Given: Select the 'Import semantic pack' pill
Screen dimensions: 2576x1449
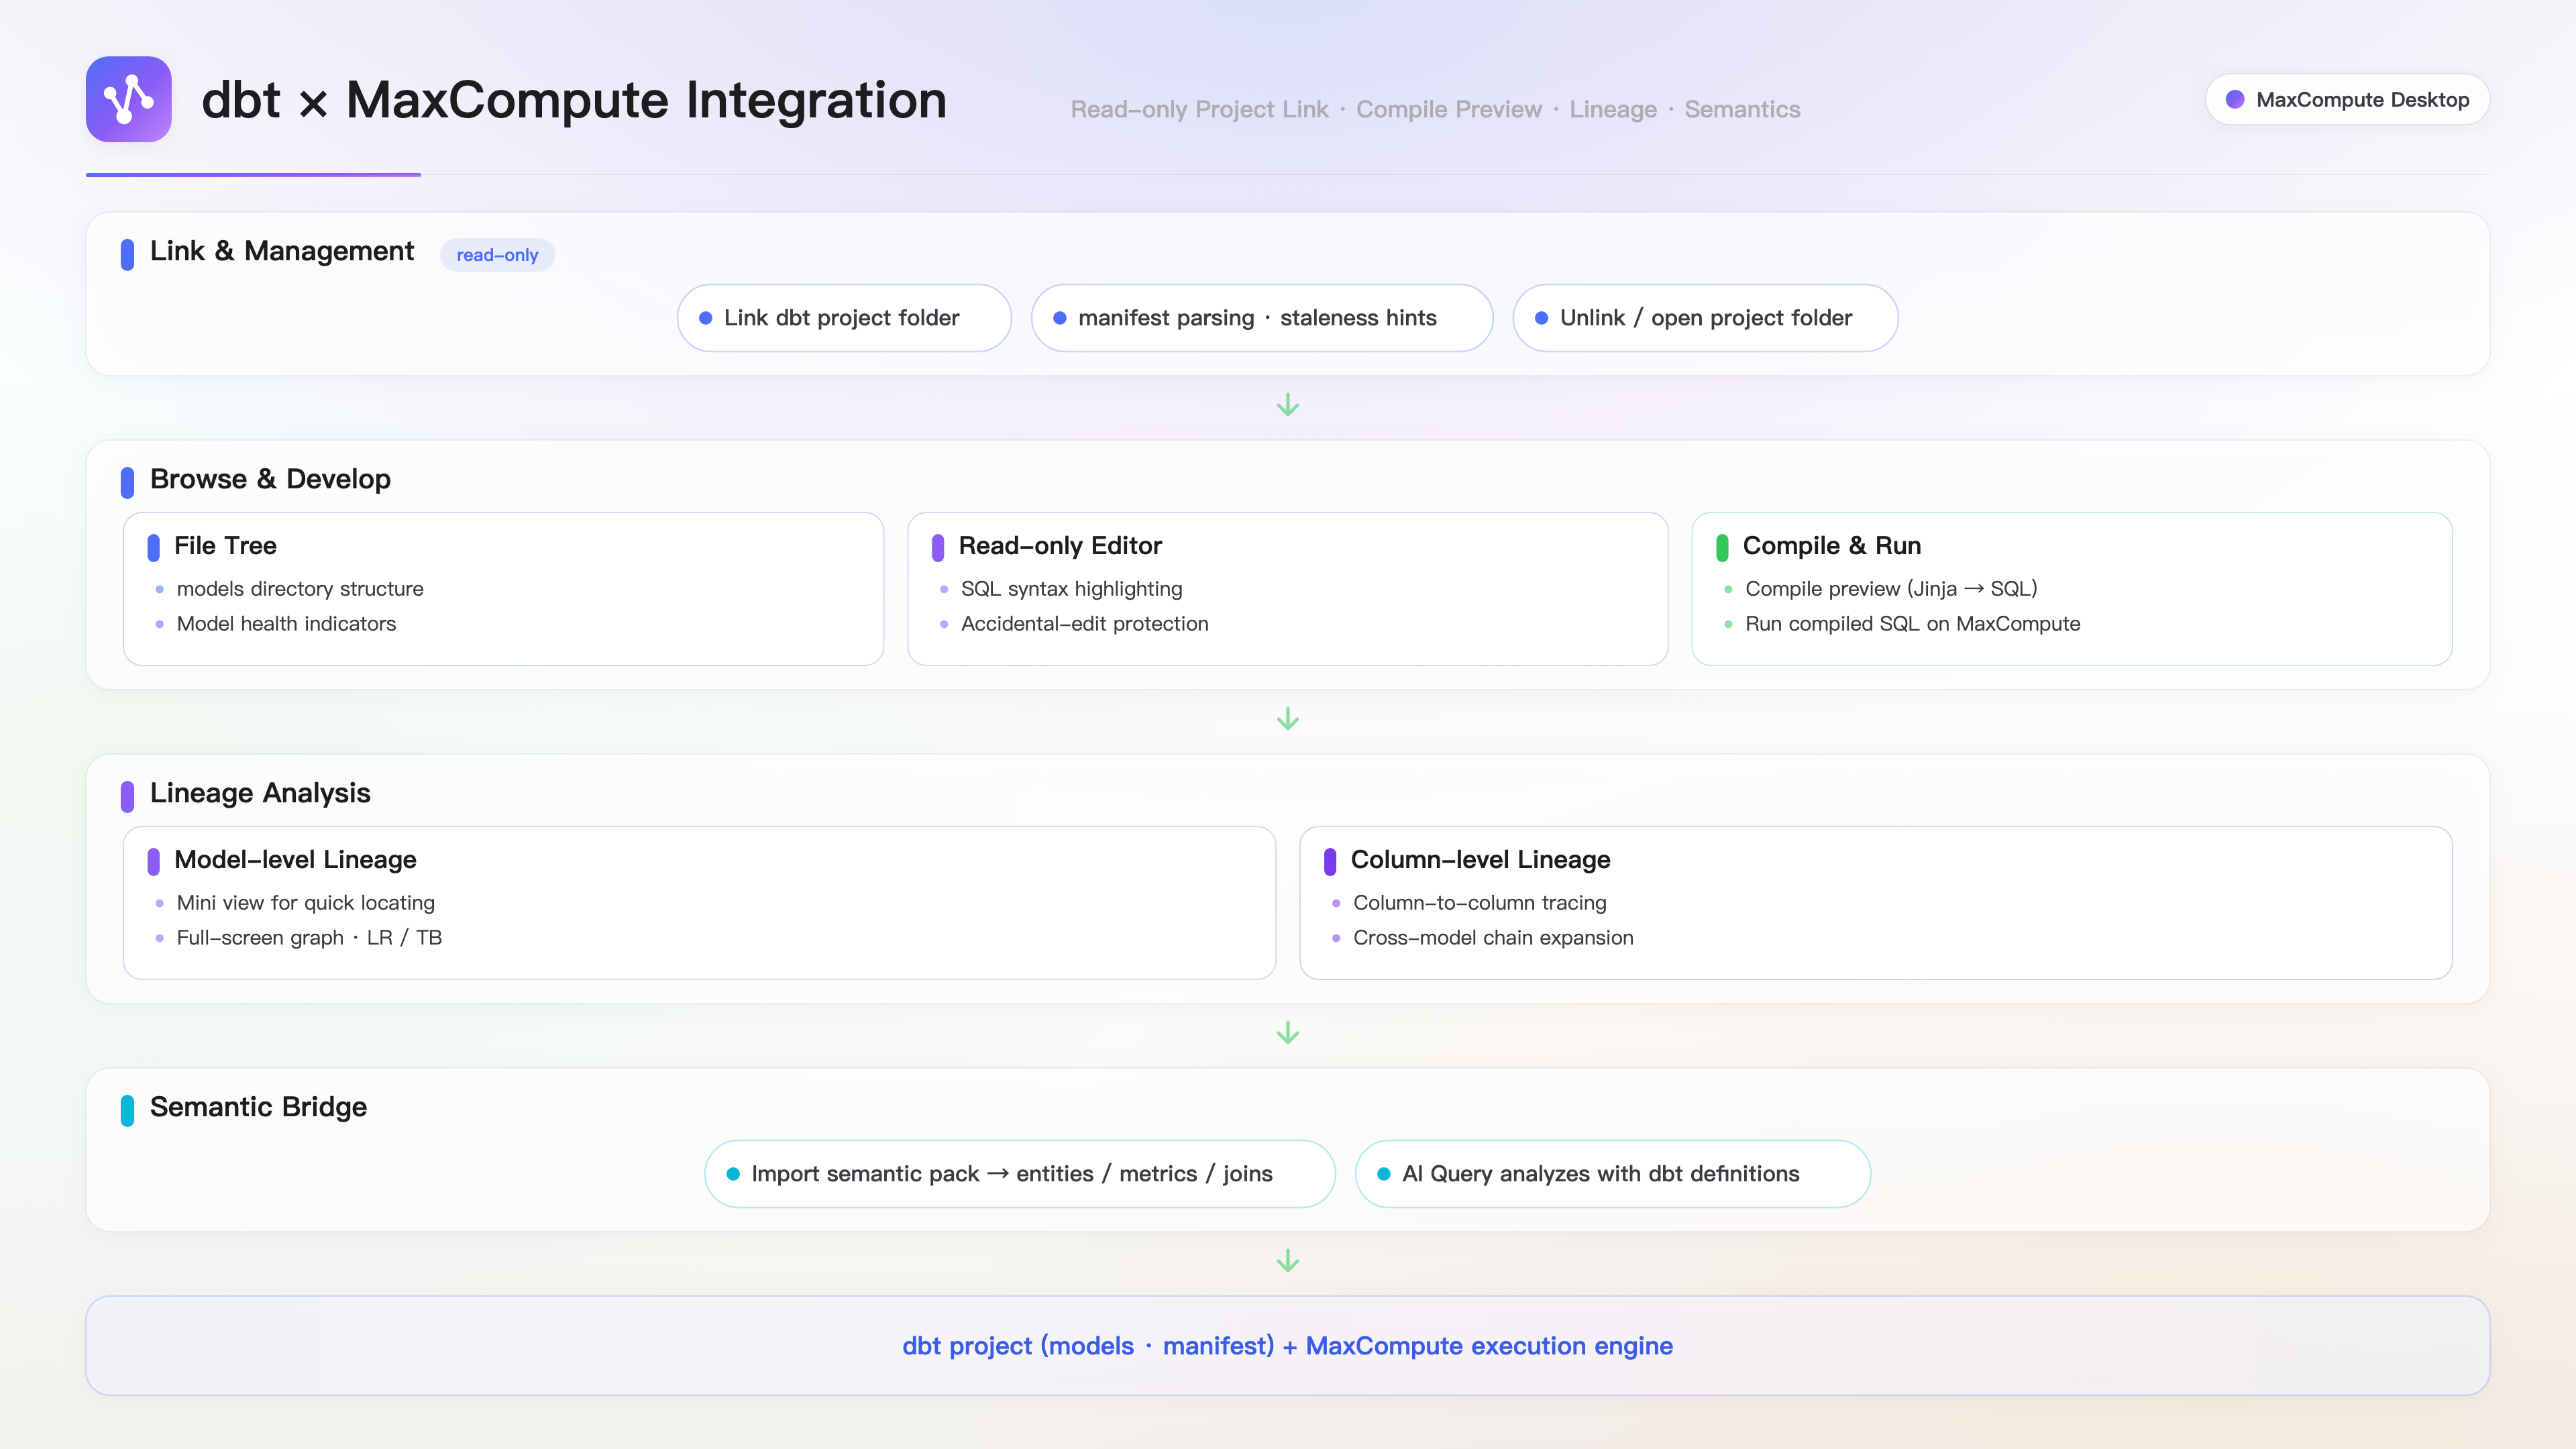Looking at the screenshot, I should click(1019, 1174).
